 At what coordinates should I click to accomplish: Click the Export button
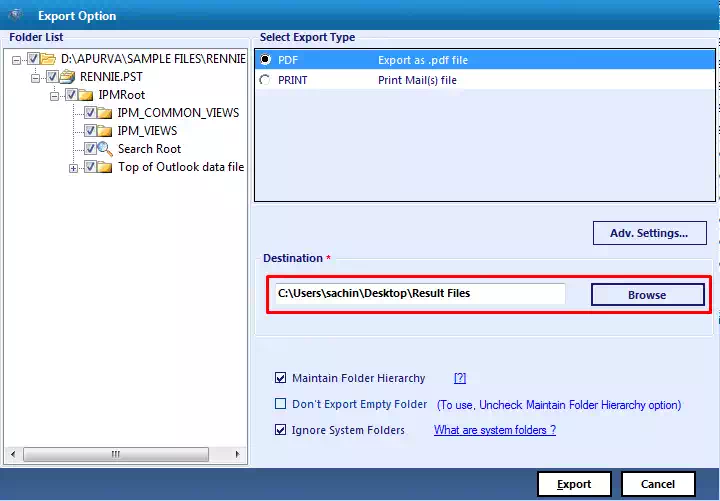[574, 484]
